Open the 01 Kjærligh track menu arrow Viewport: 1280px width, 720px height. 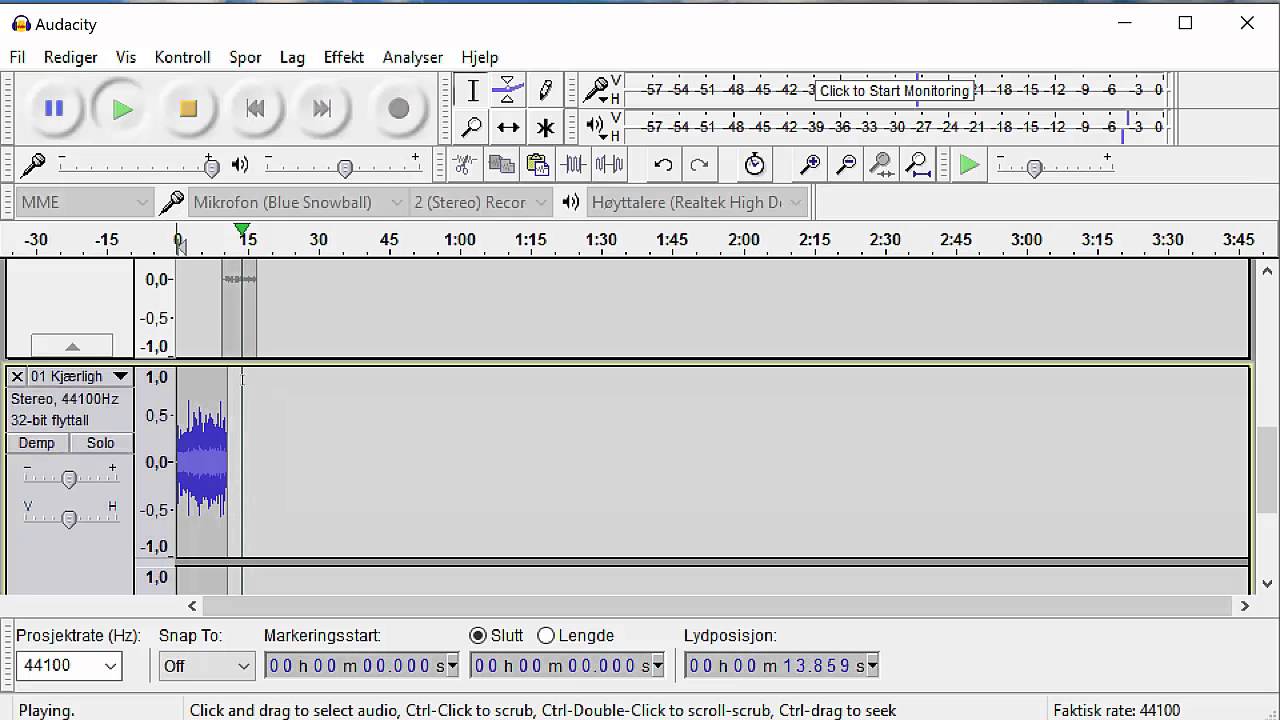click(x=120, y=376)
